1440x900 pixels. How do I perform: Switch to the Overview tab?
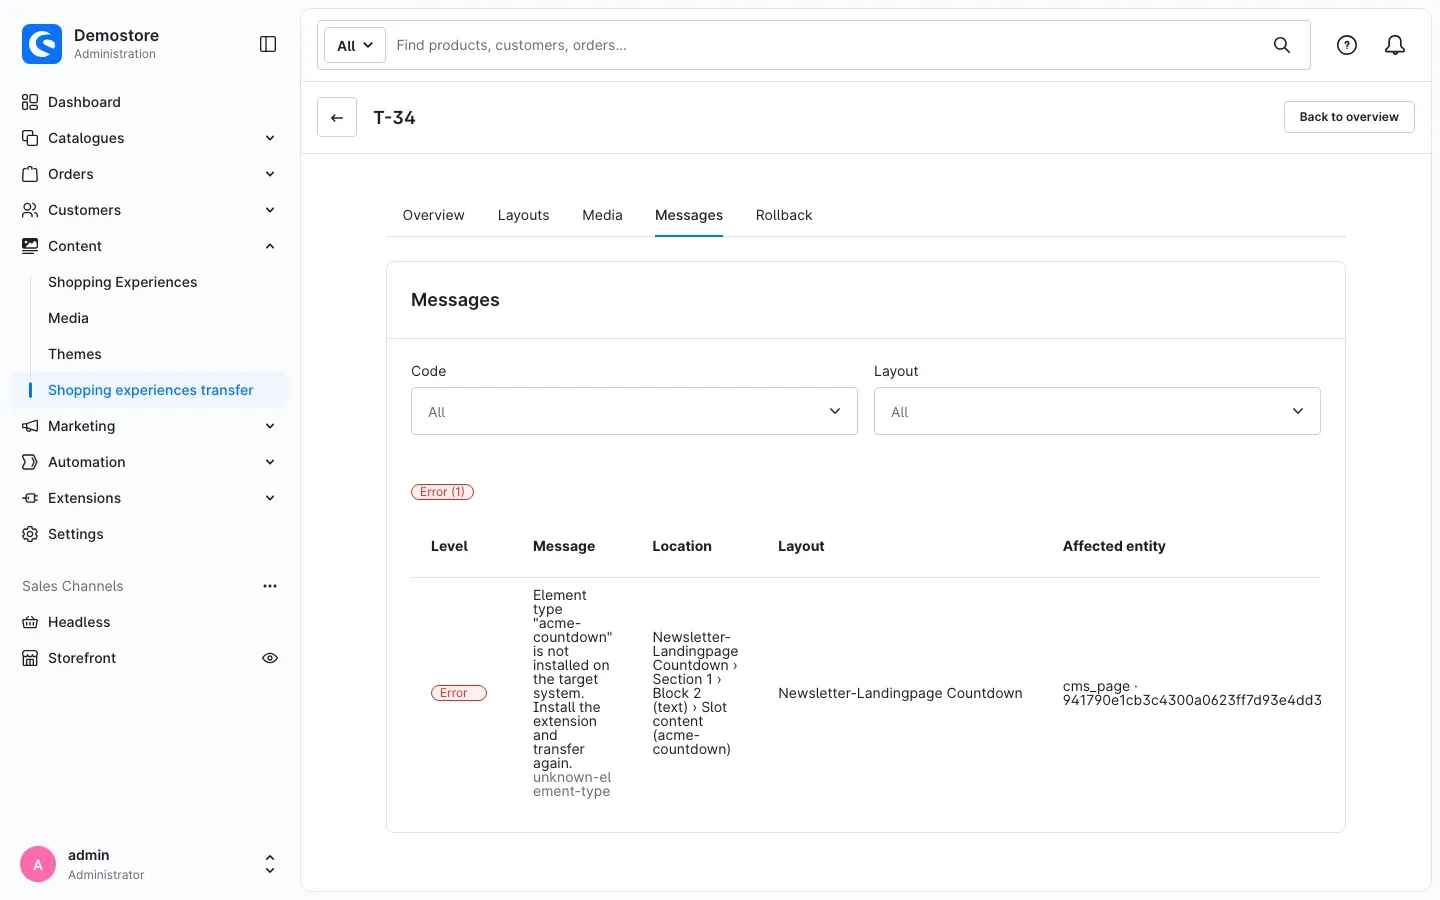pos(434,215)
